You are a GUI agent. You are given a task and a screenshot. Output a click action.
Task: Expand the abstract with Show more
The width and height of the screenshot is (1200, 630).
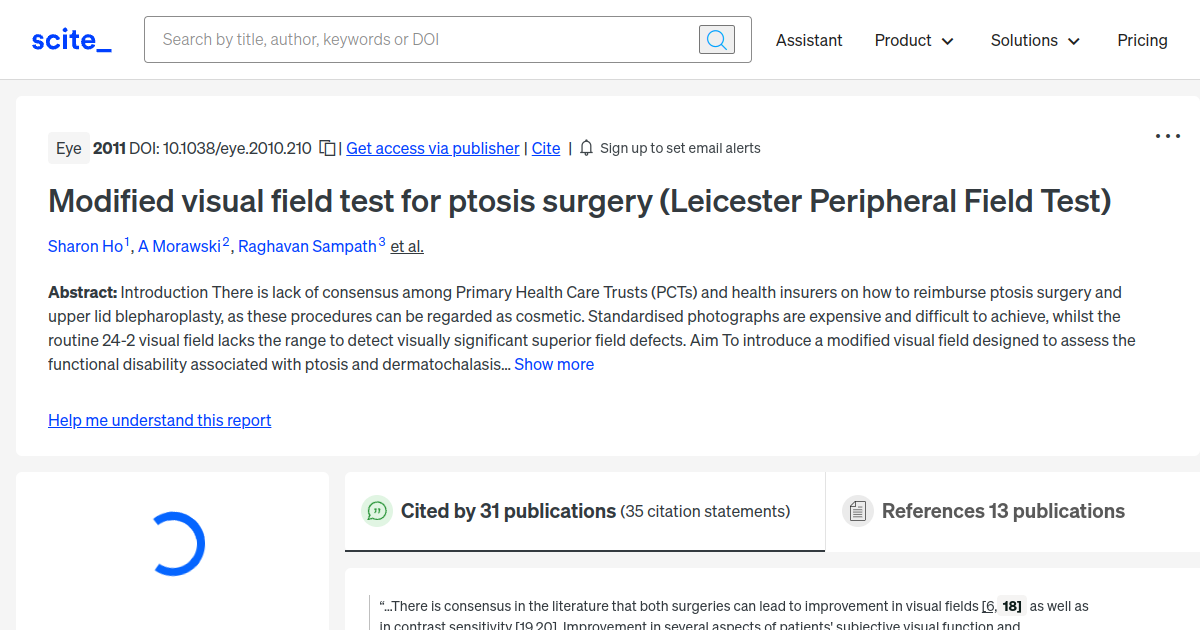coord(554,364)
